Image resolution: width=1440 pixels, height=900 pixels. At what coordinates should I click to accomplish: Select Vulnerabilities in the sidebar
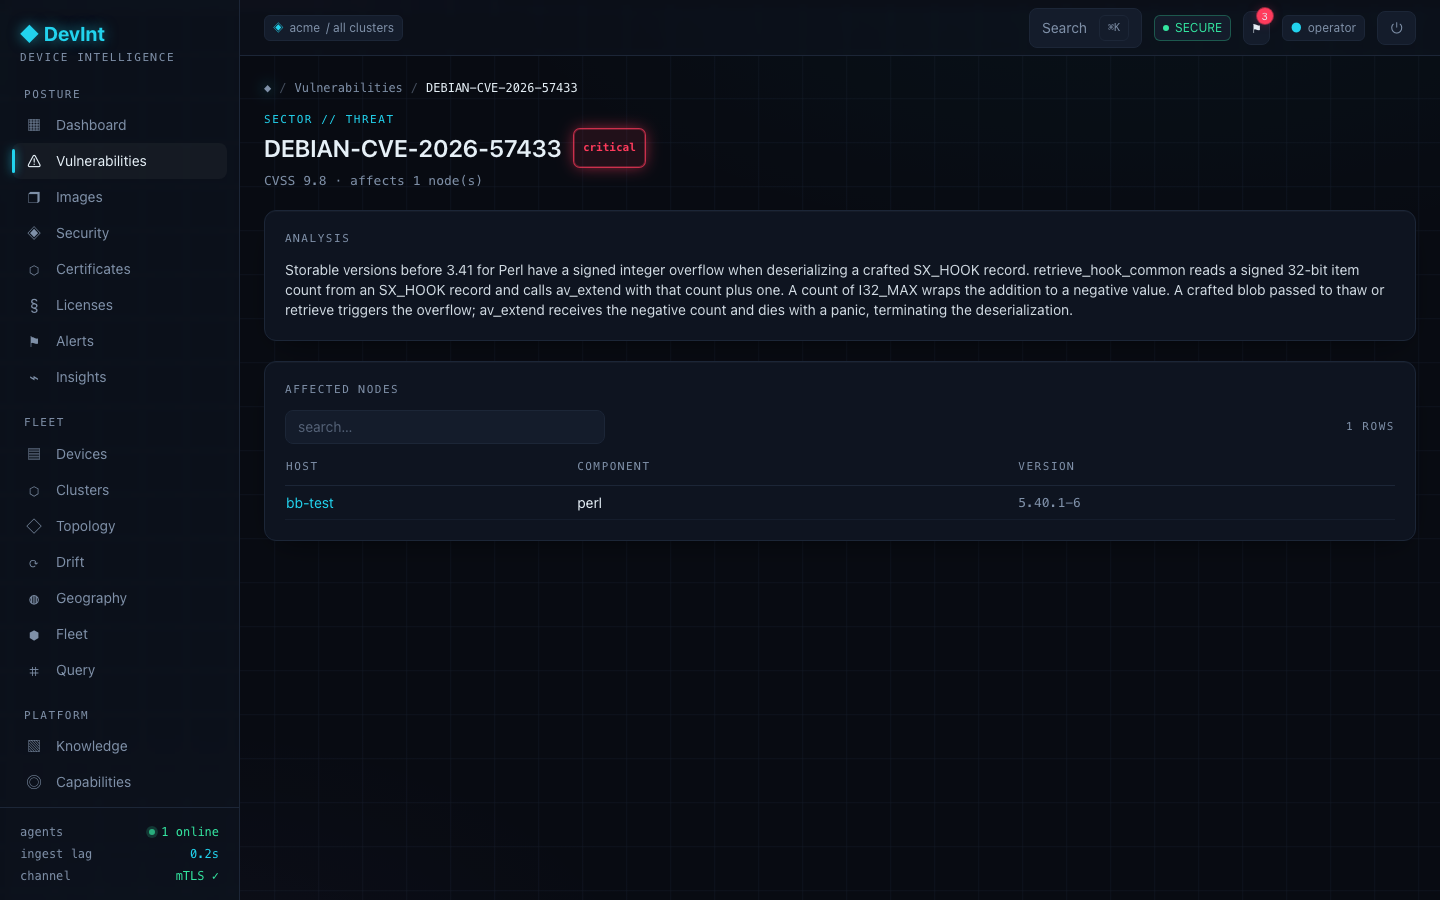119,161
